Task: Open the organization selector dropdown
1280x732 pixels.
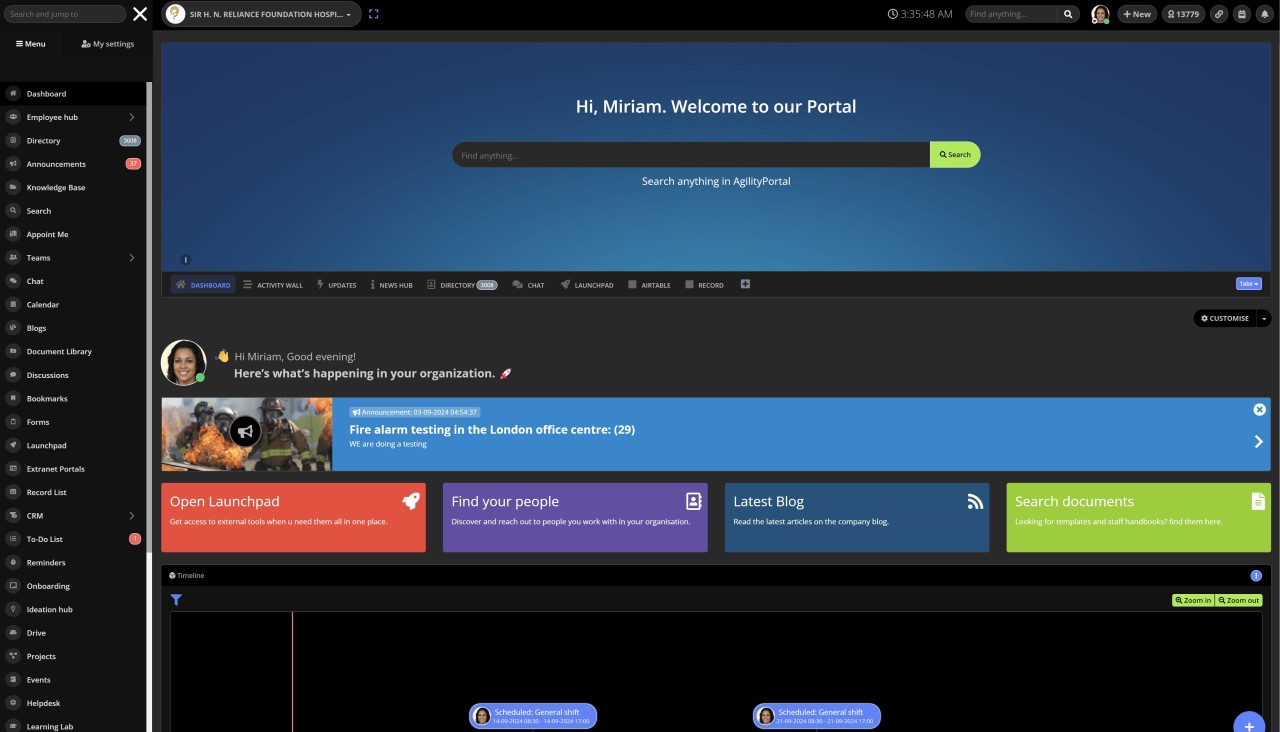Action: [261, 14]
